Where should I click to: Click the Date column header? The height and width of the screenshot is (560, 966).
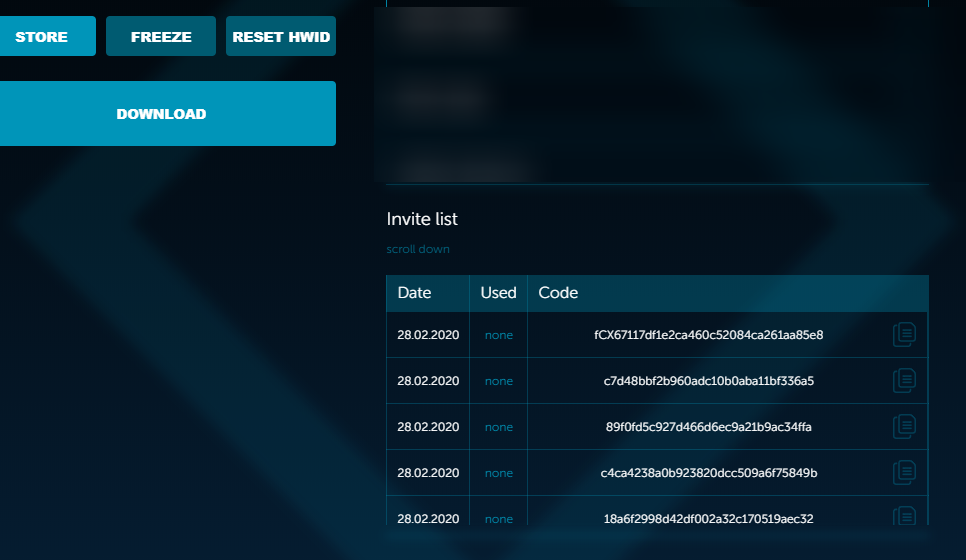point(415,293)
